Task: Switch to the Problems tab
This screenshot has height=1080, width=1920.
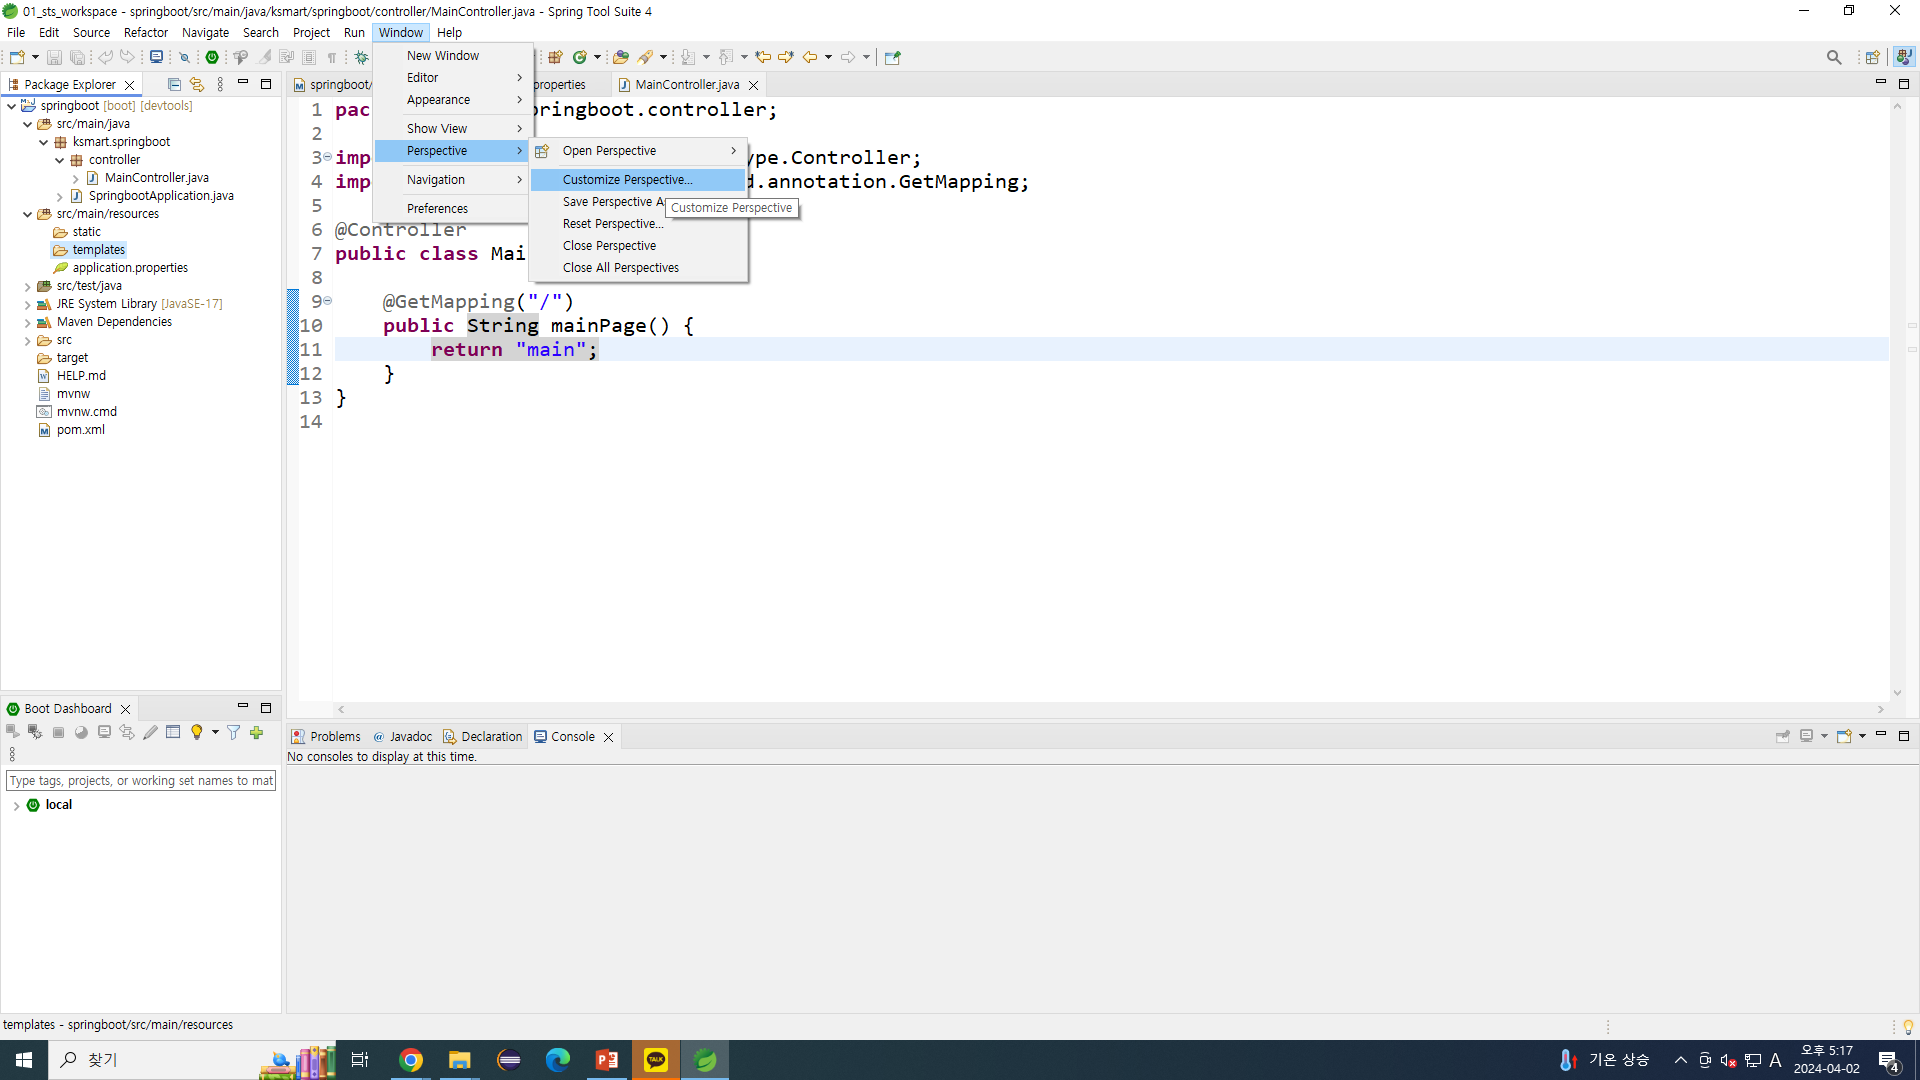Action: [326, 736]
